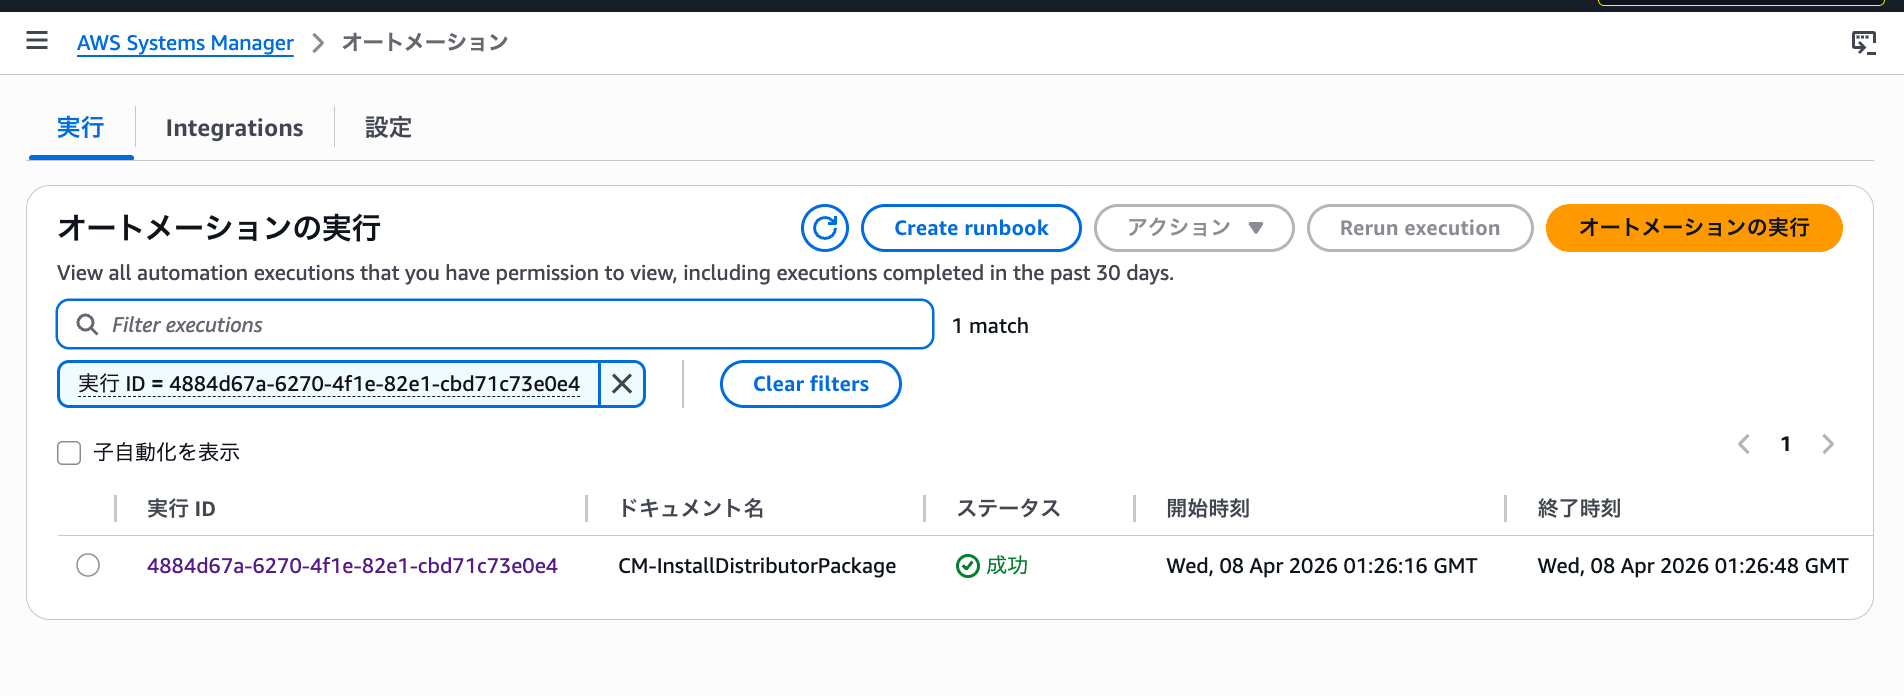The height and width of the screenshot is (696, 1904).
Task: Go to previous page of executions
Action: (x=1744, y=444)
